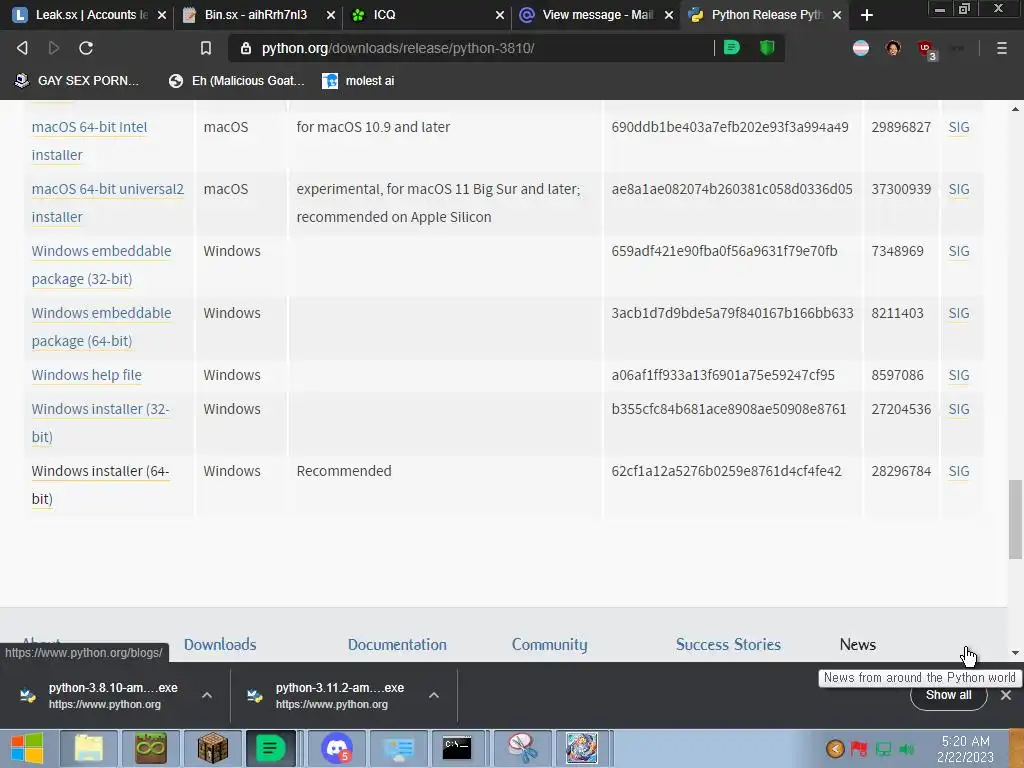
Task: Show all downloads
Action: 948,696
